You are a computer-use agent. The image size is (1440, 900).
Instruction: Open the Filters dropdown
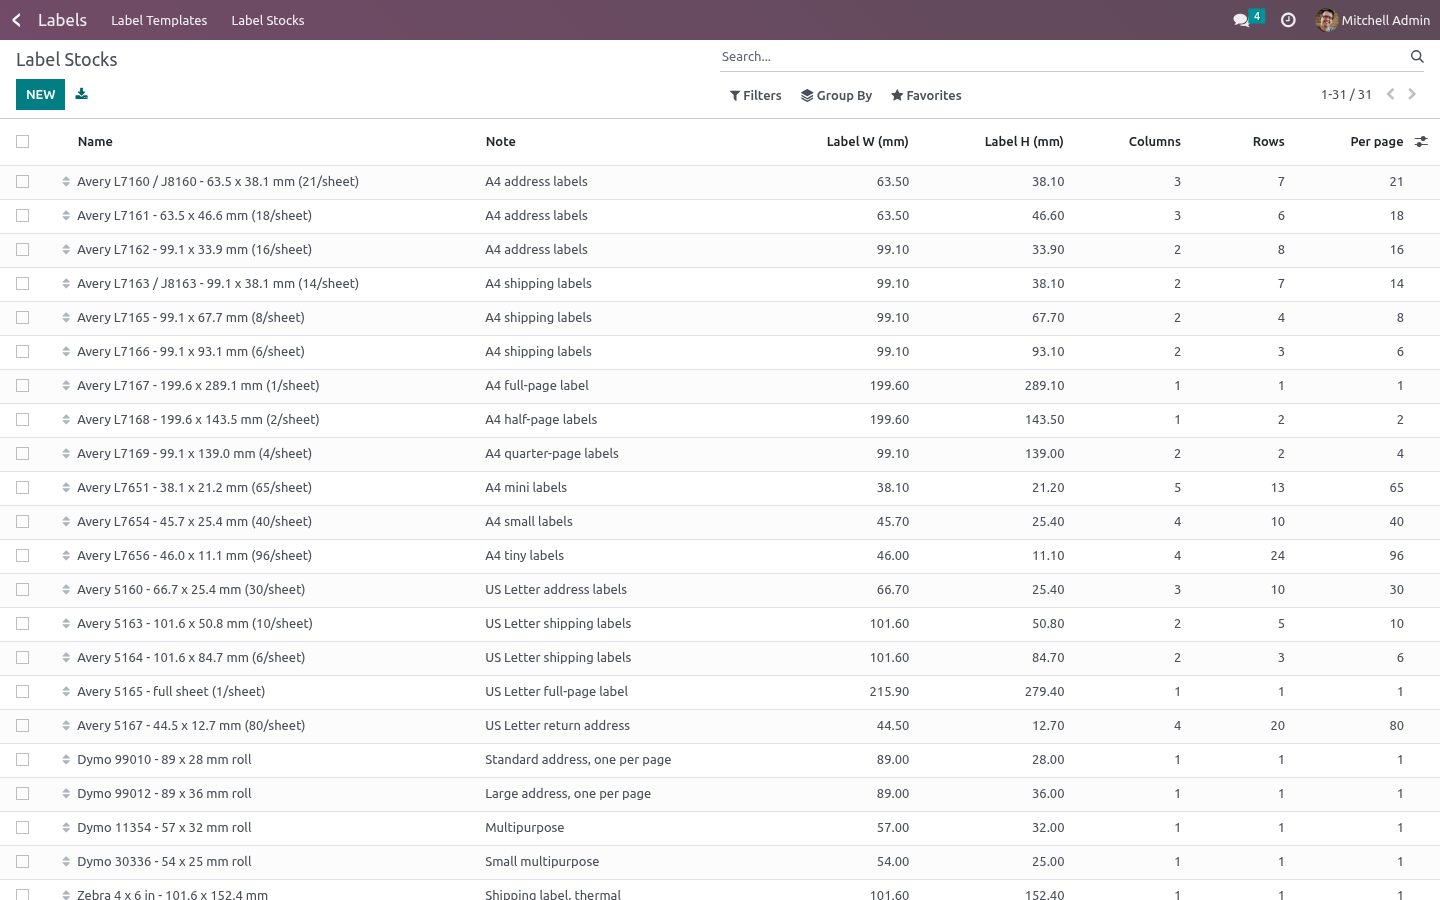coord(756,96)
